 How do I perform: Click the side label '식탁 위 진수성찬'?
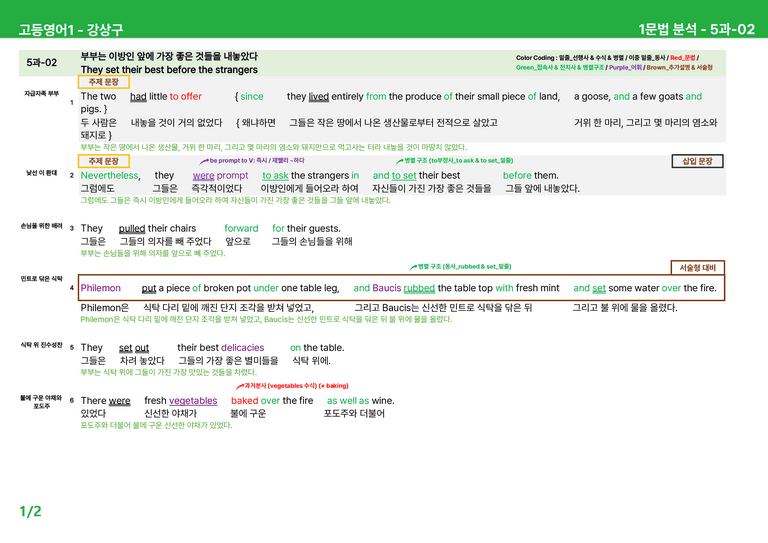(42, 345)
